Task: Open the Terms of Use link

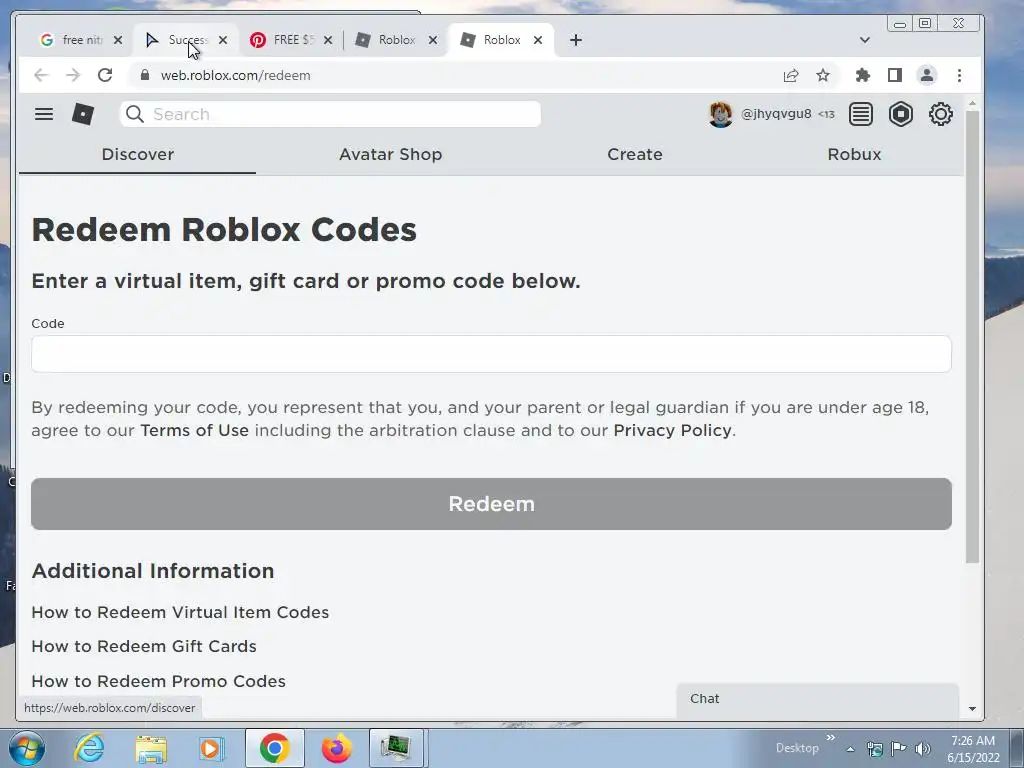Action: click(x=194, y=430)
